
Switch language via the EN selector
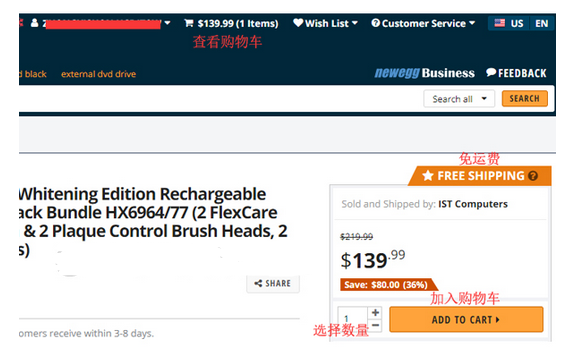pyautogui.click(x=541, y=23)
